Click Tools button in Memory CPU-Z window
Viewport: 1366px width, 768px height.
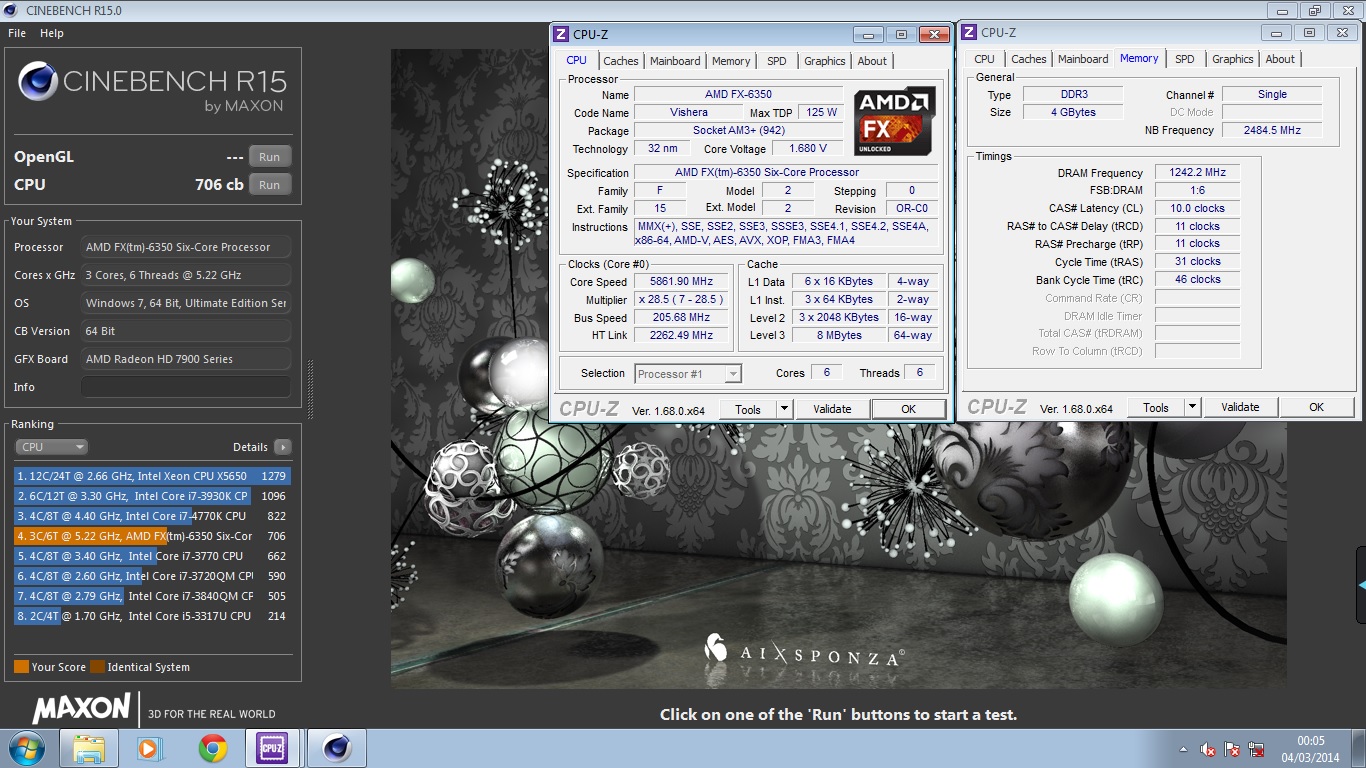click(1156, 407)
